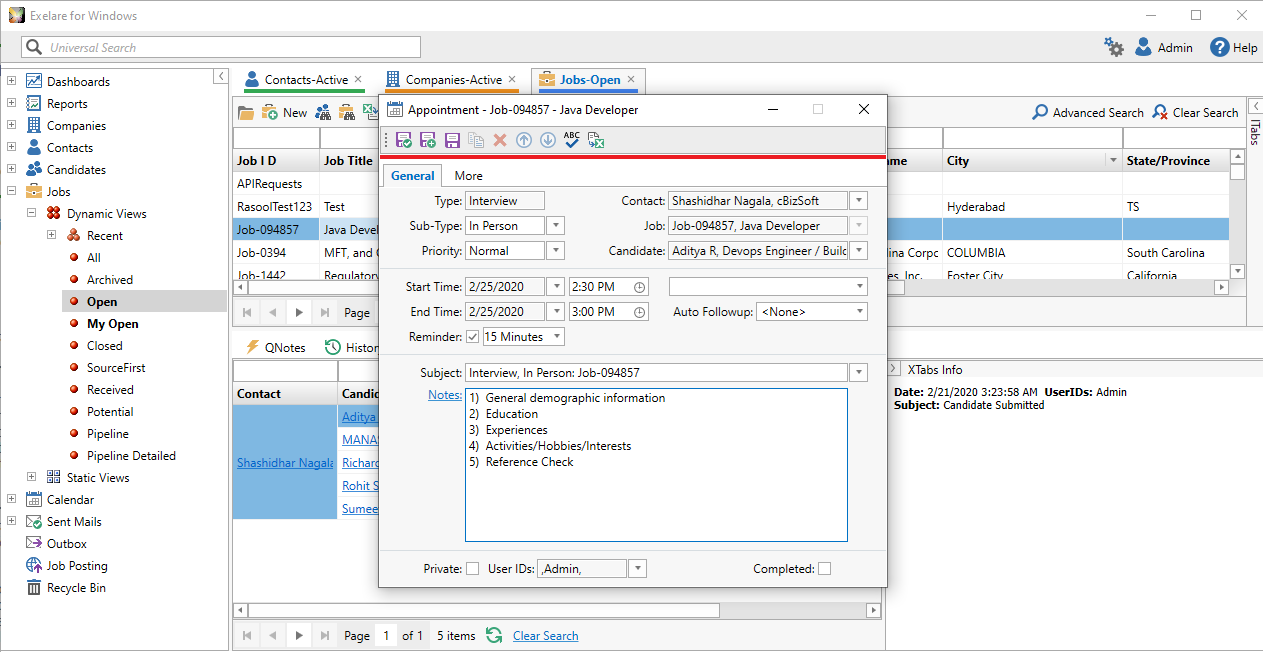This screenshot has width=1263, height=652.
Task: Open Help from the top bar
Action: (1234, 47)
